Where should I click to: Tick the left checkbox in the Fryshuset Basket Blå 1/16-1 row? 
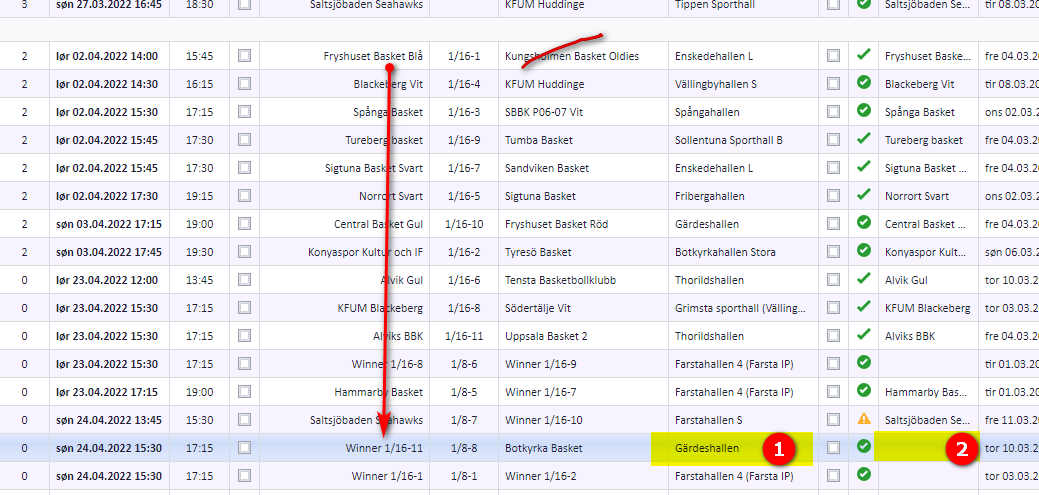click(245, 56)
